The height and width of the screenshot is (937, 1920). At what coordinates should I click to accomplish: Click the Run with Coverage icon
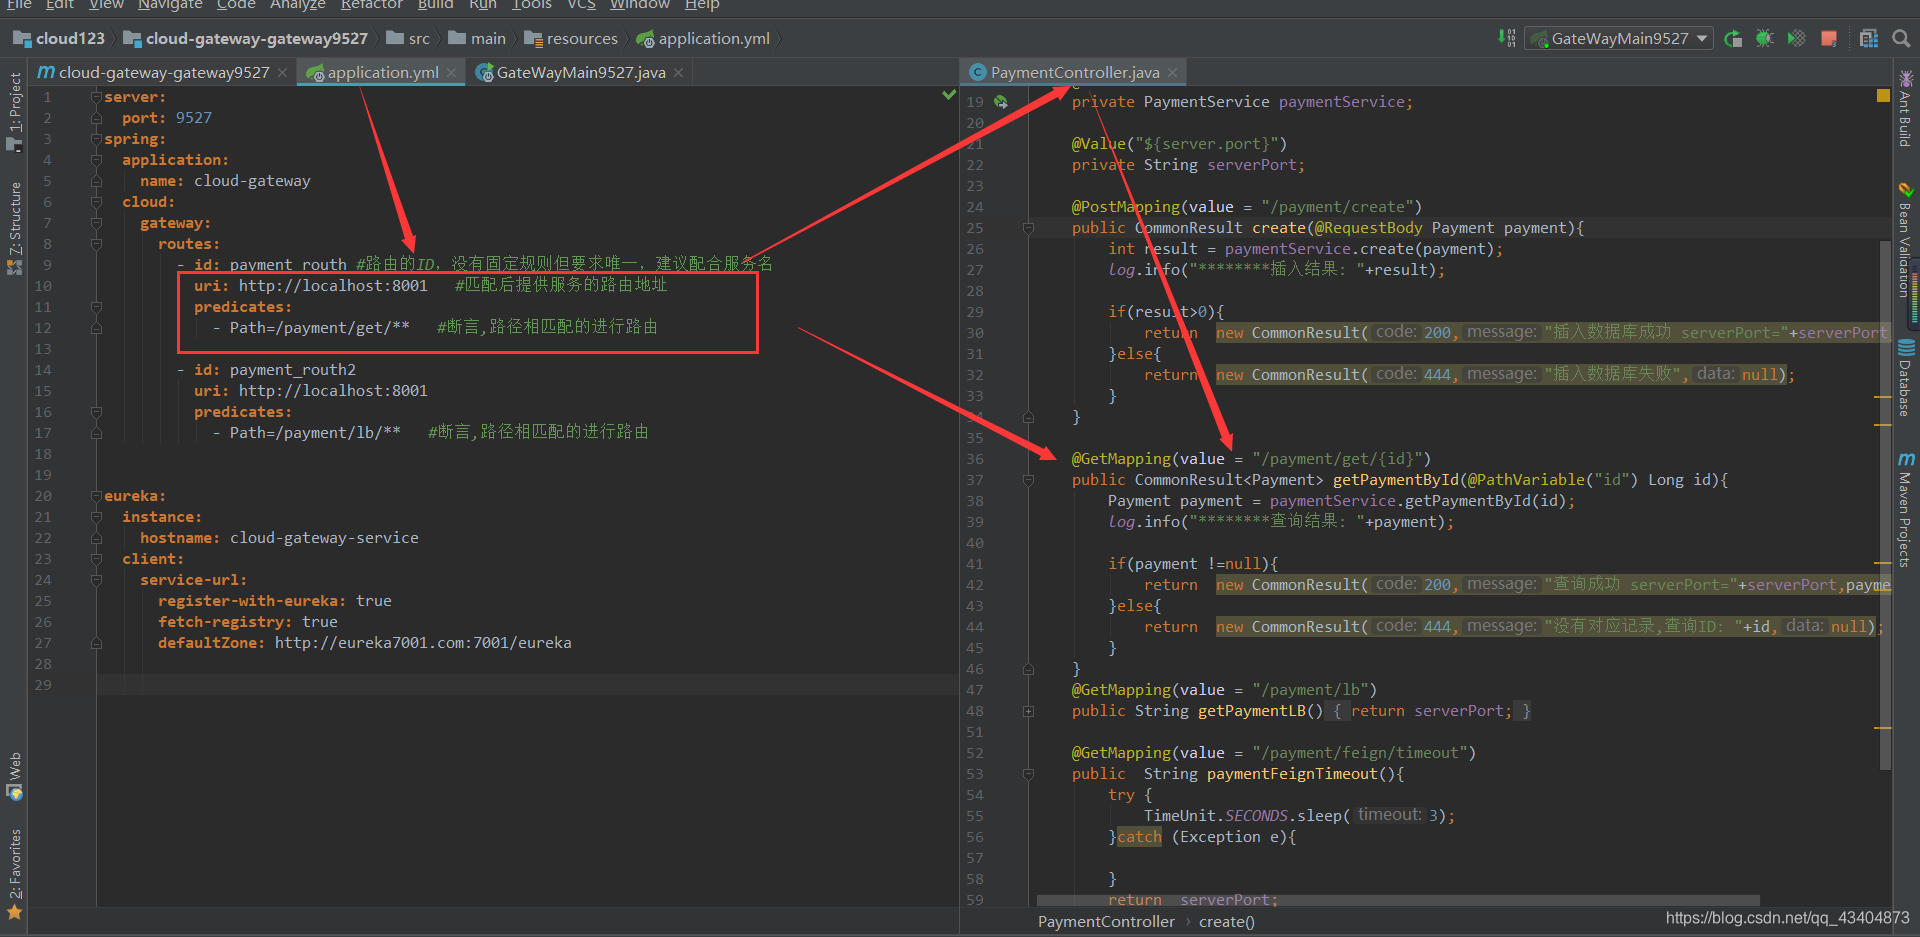click(x=1797, y=38)
